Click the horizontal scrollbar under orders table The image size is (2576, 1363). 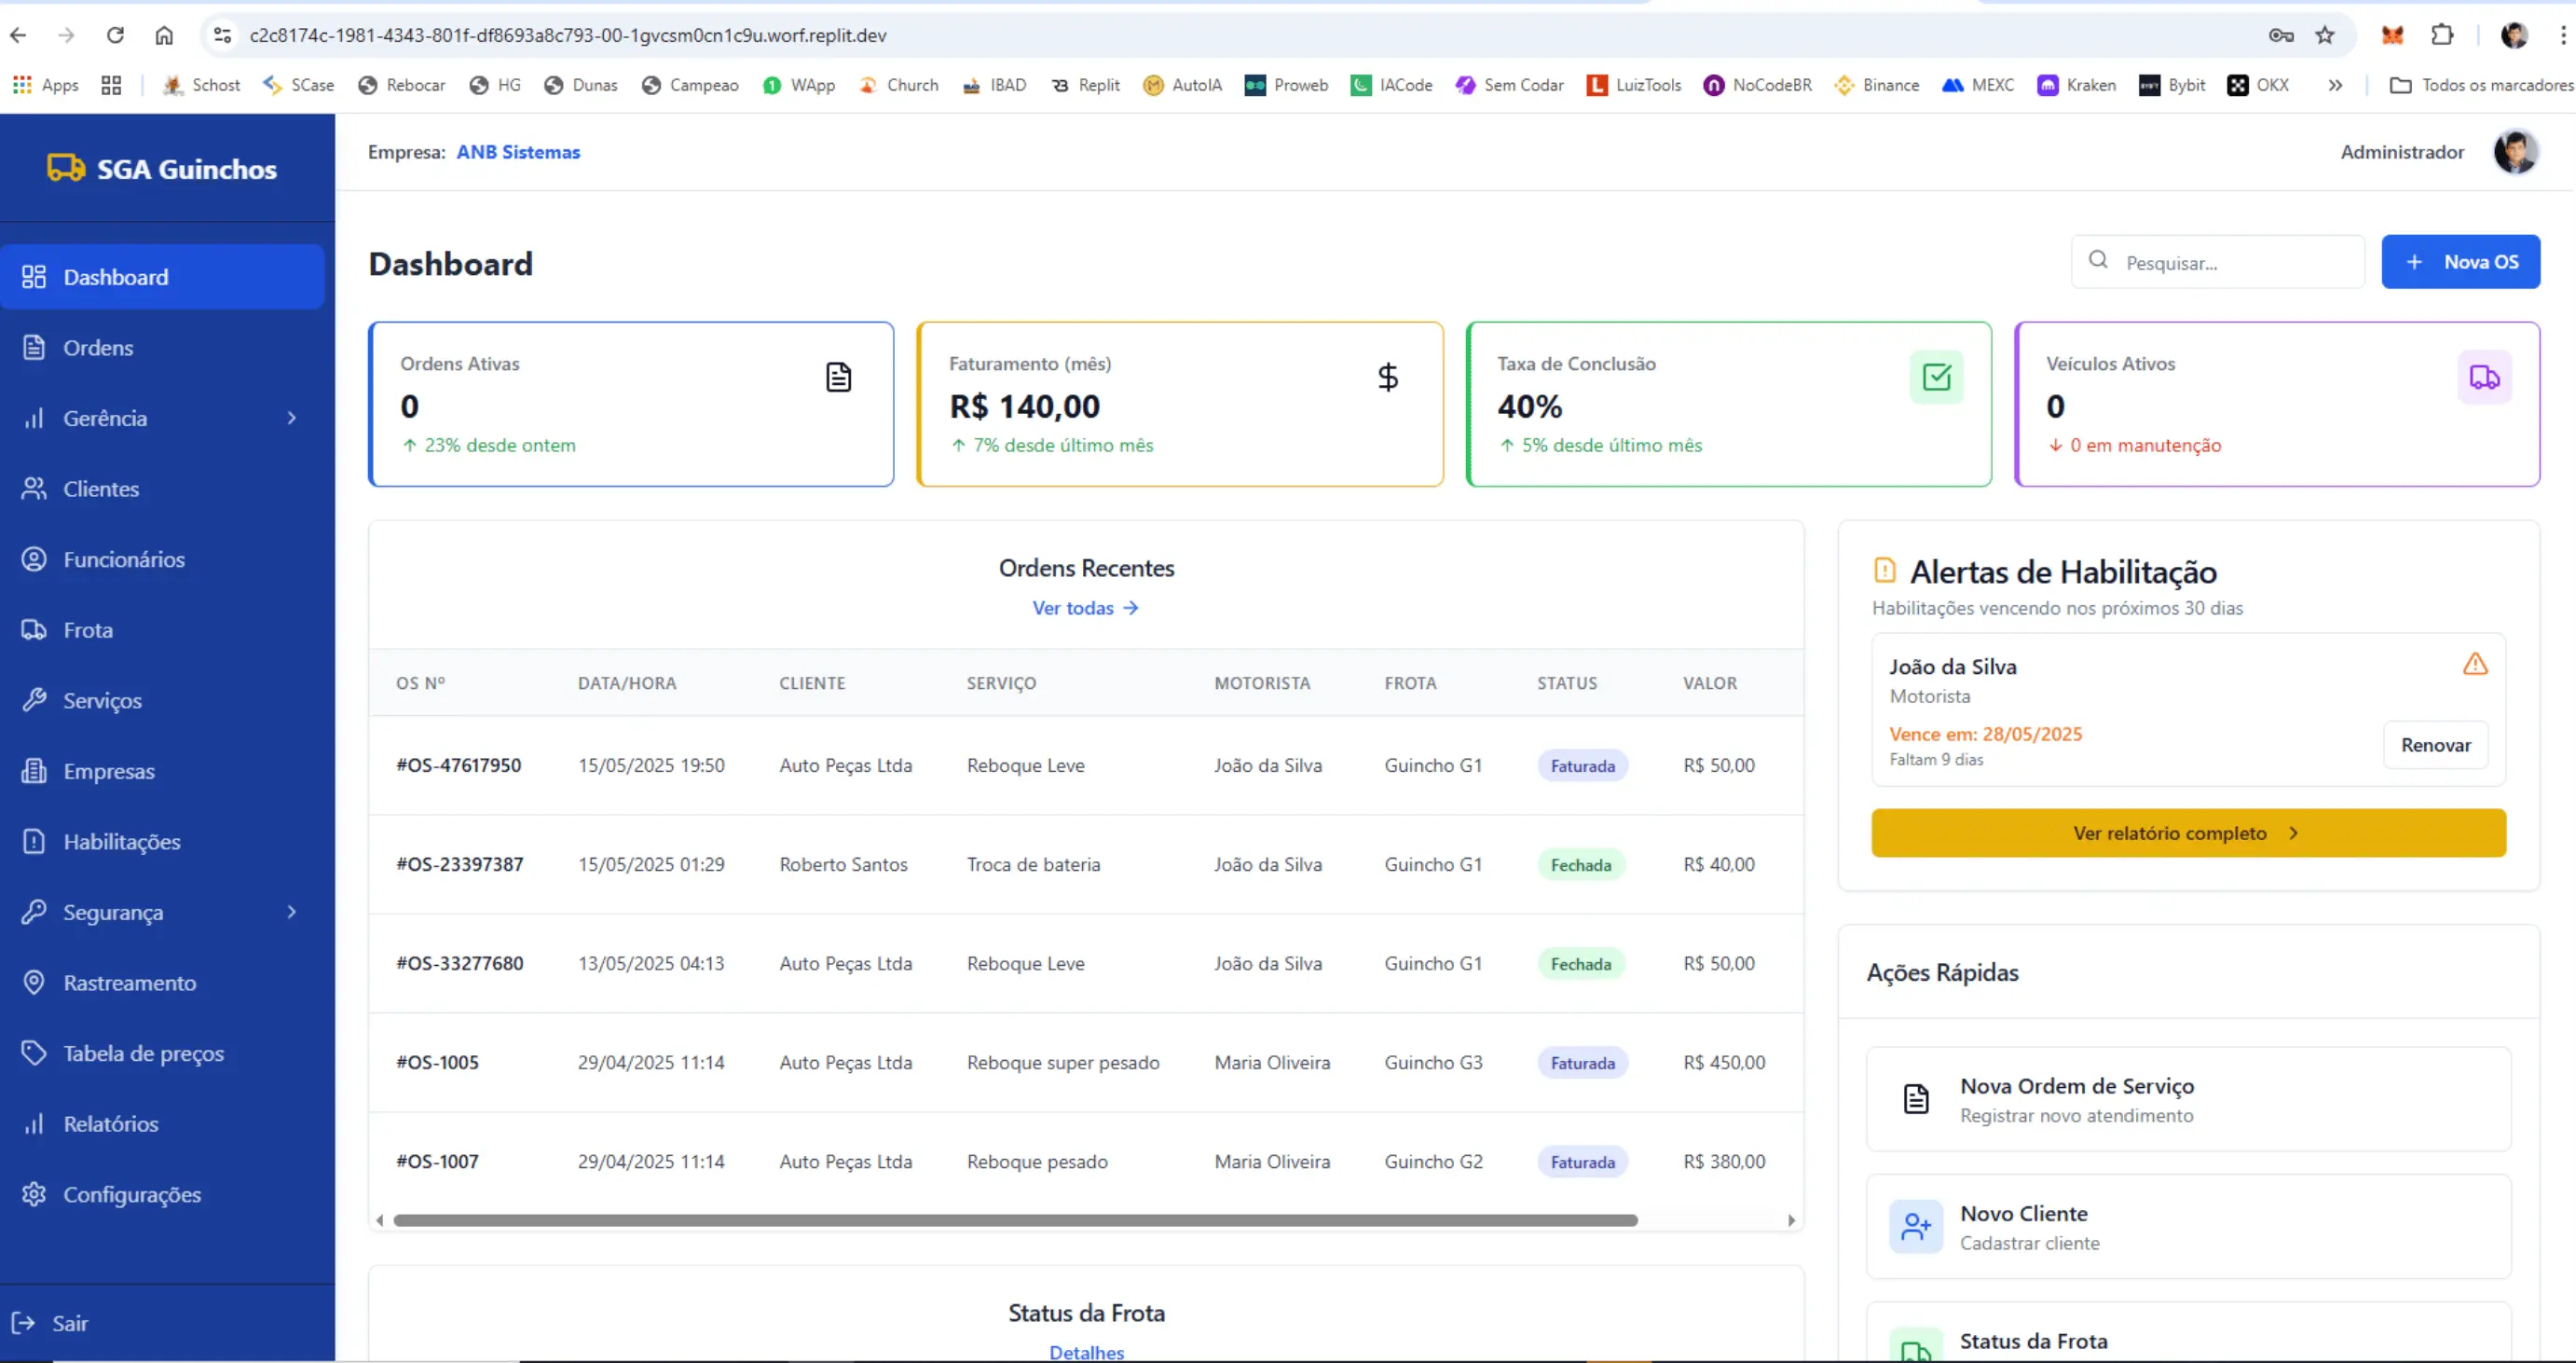coord(1015,1220)
